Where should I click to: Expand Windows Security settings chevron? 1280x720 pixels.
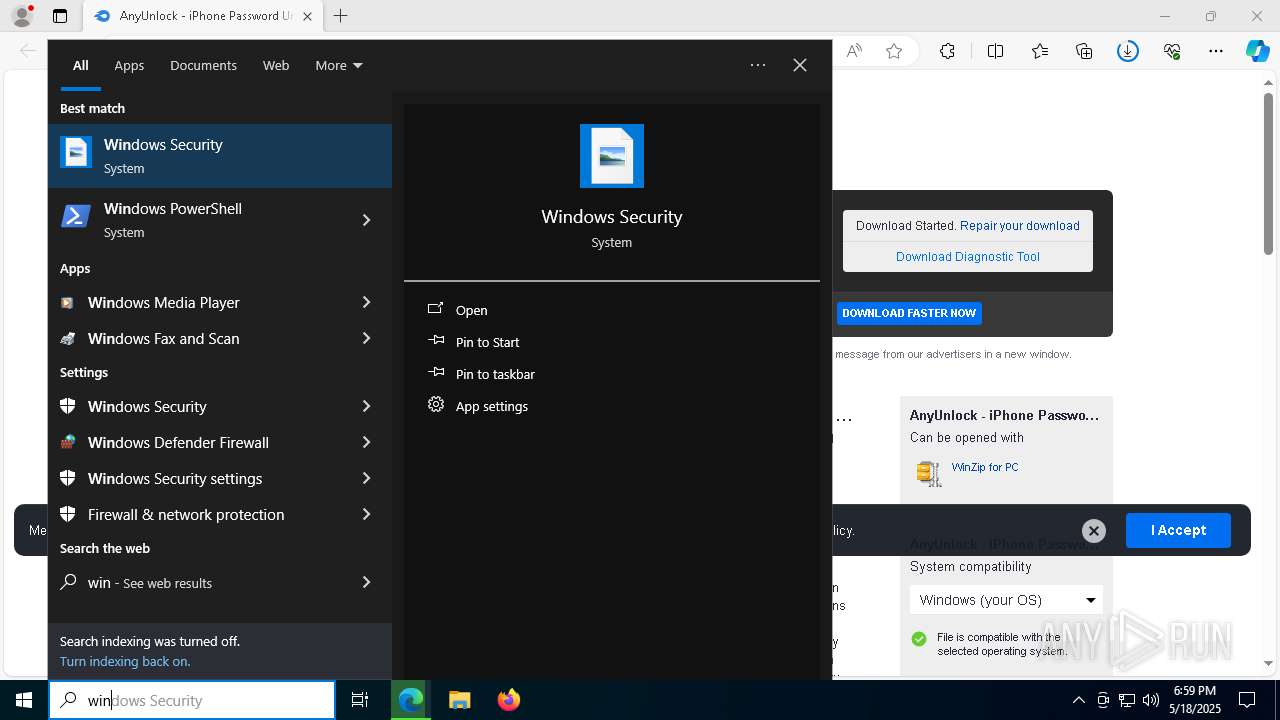coord(366,478)
